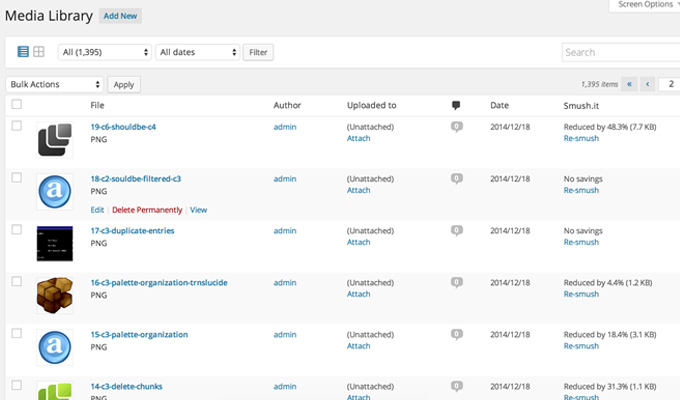Sort by File column header
Image resolution: width=680 pixels, height=400 pixels.
(x=97, y=105)
